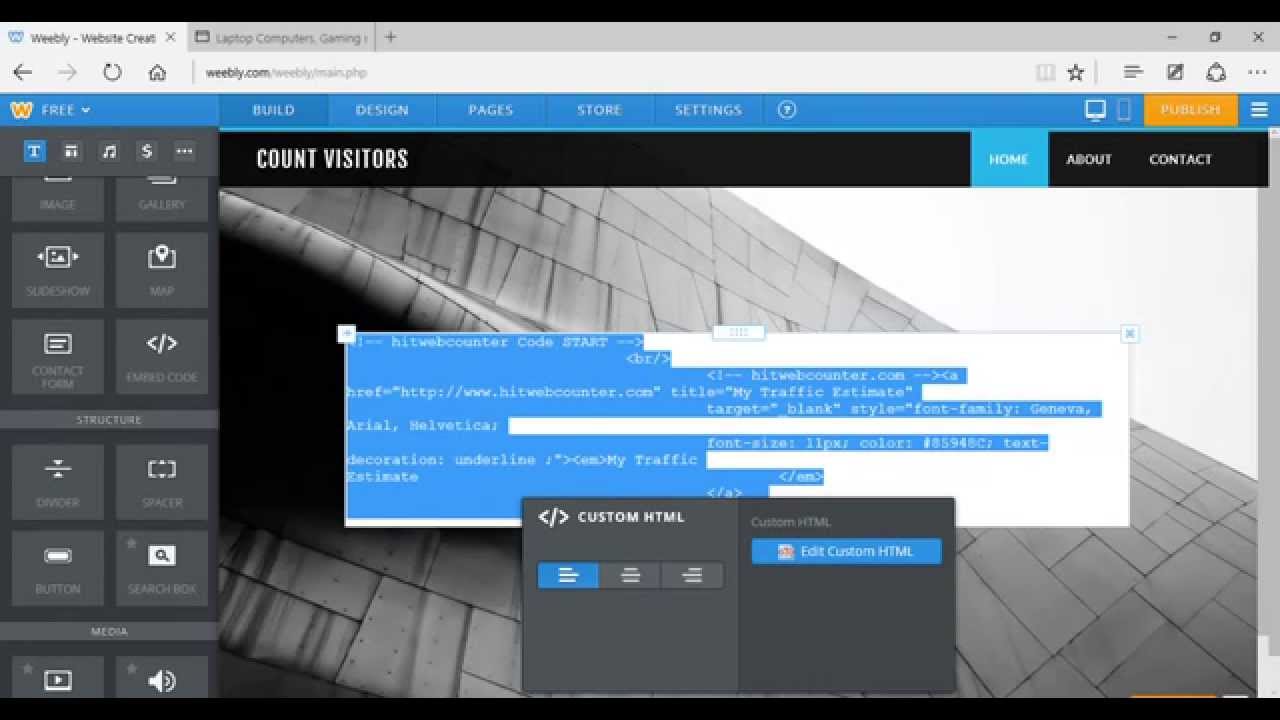Grab the element's move drag handle
The width and height of the screenshot is (1280, 720).
tap(739, 332)
